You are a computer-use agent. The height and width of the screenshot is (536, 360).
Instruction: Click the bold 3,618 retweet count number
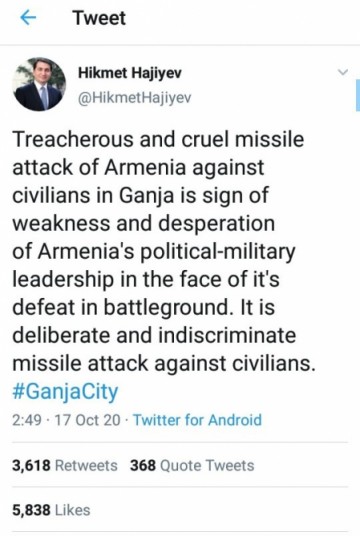pos(31,466)
